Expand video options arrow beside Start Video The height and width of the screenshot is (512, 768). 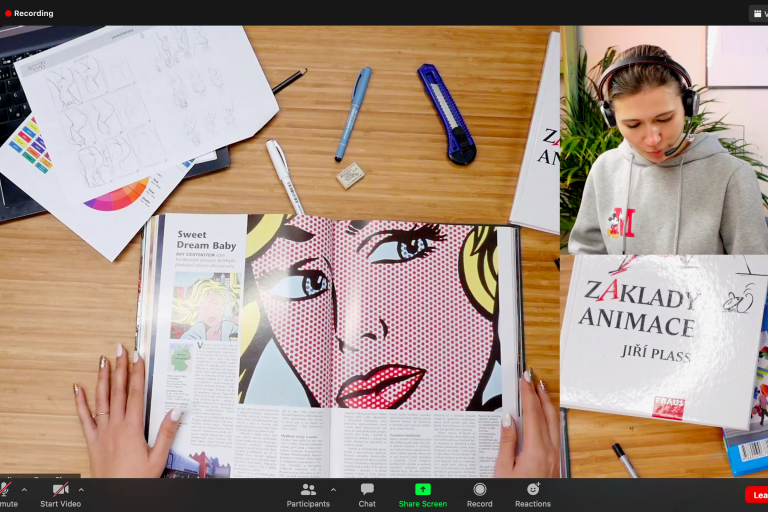(x=81, y=490)
